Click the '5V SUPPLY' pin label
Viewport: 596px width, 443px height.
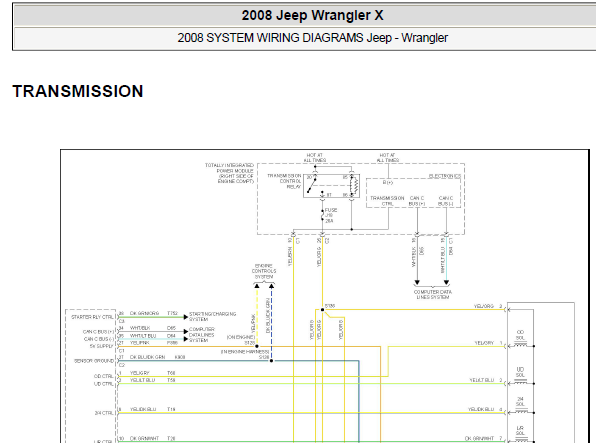(x=101, y=346)
